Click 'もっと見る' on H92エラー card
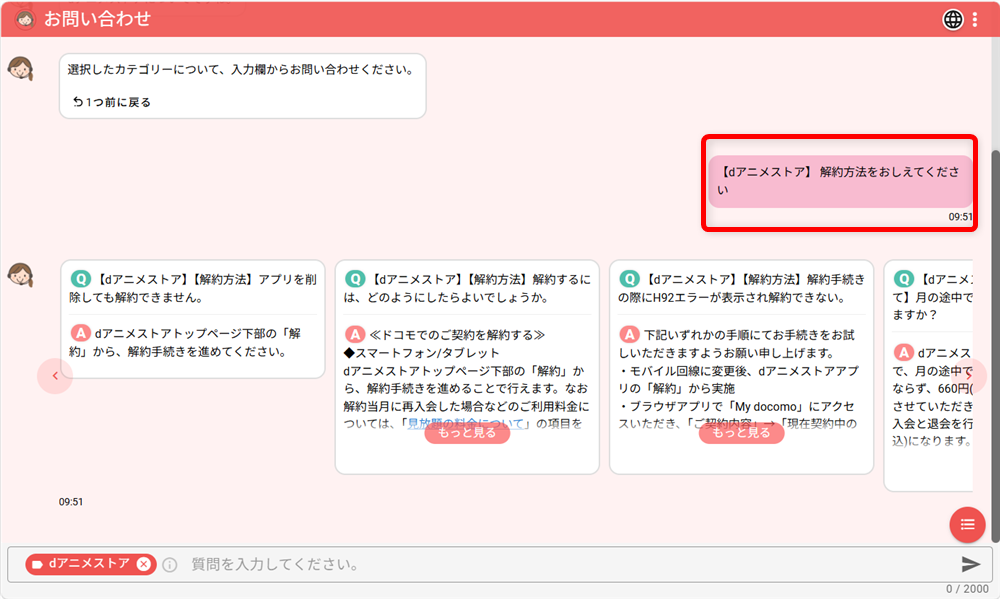Screen dimensions: 1000x599 coord(741,433)
